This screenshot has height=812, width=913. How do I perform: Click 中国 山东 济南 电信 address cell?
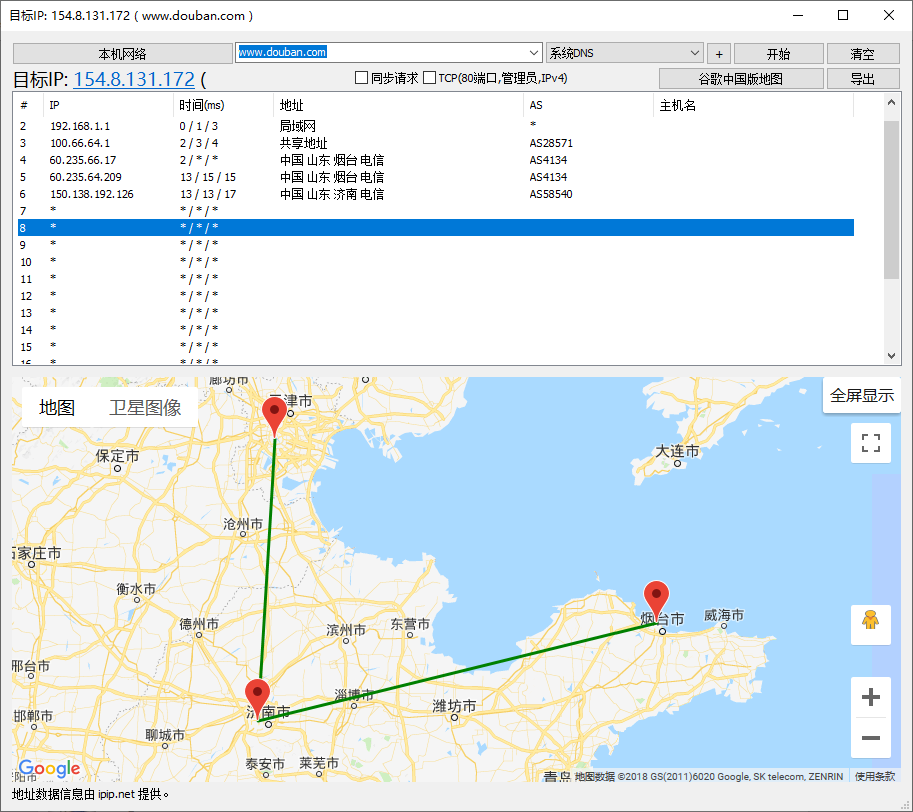[x=332, y=194]
